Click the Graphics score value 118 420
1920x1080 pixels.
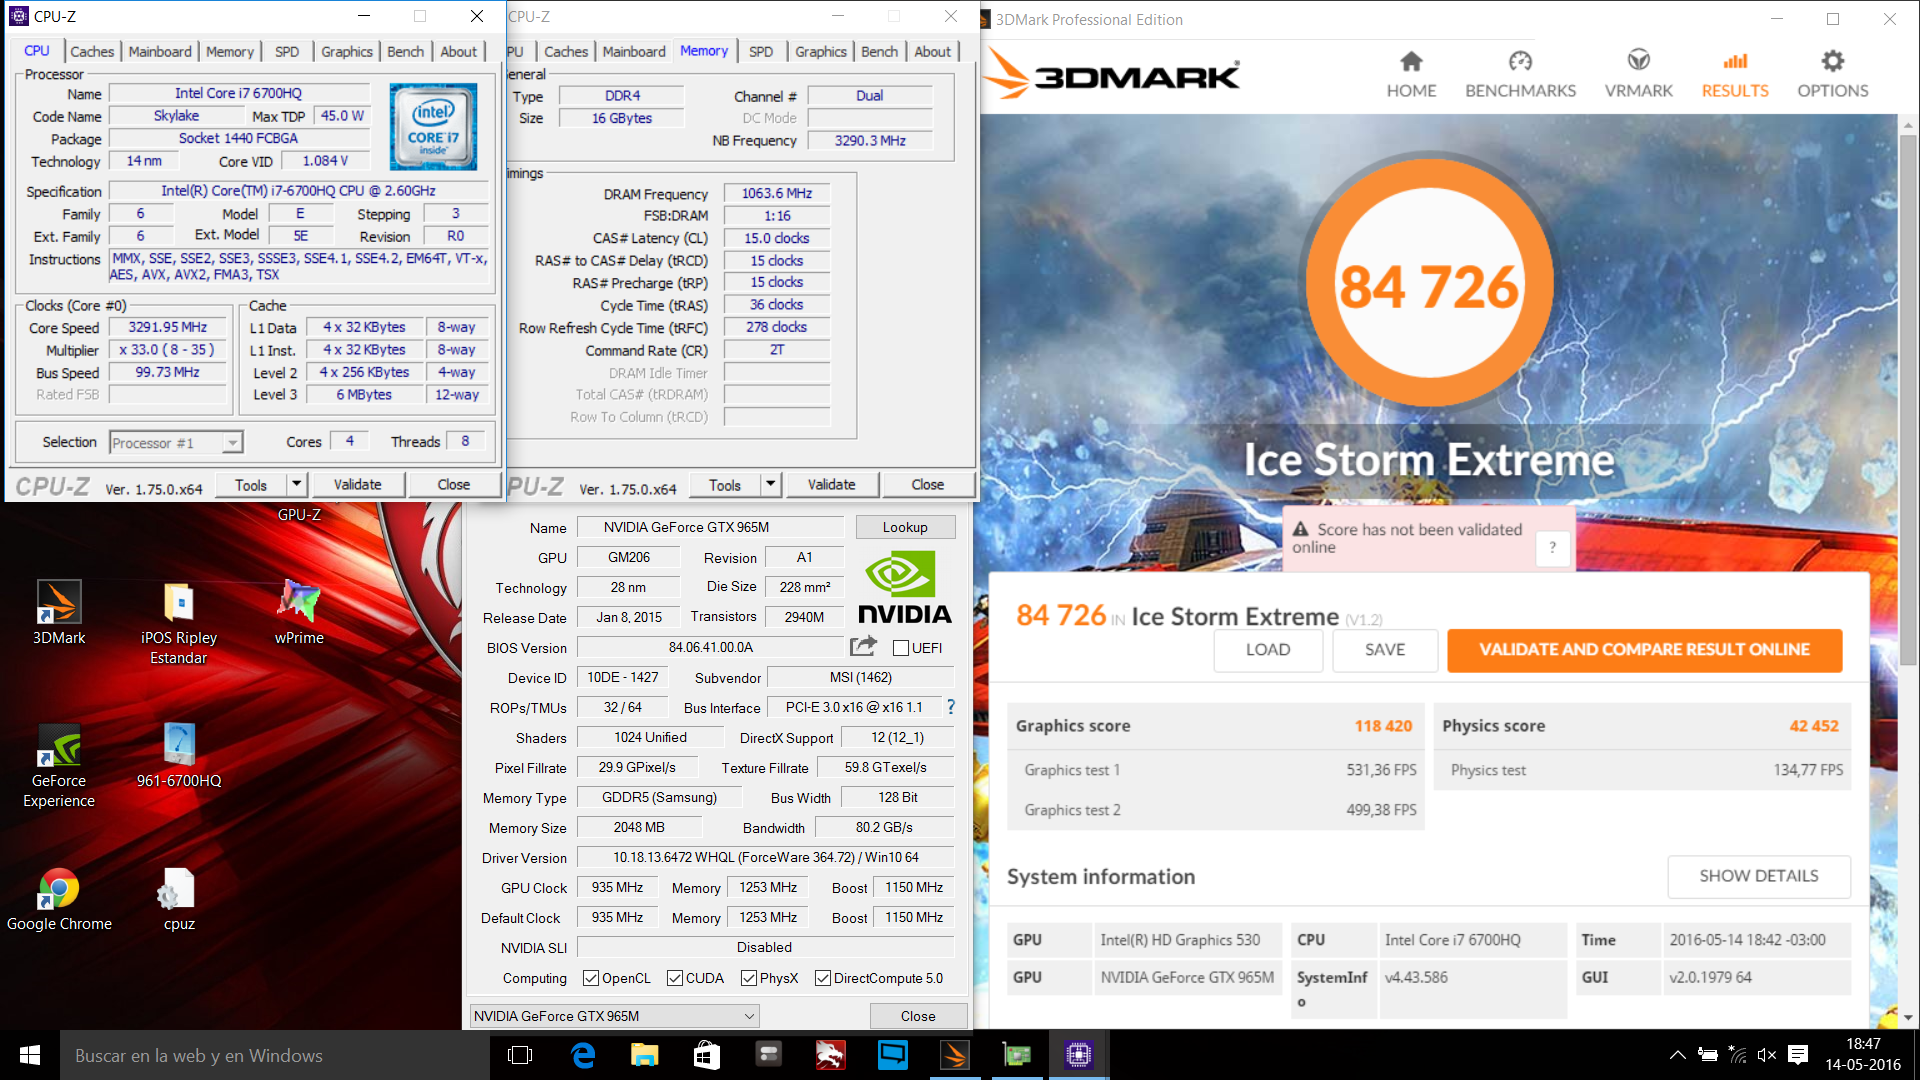pyautogui.click(x=1383, y=726)
